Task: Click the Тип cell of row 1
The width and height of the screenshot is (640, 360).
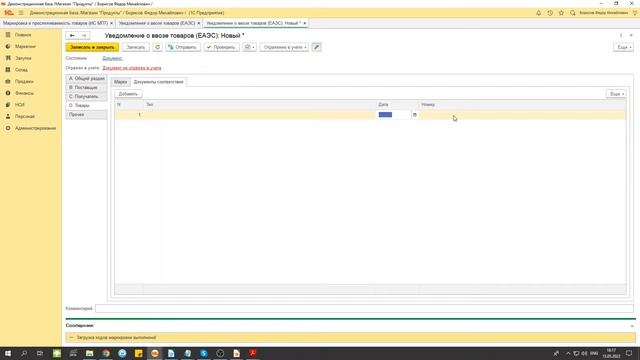Action: pos(260,115)
